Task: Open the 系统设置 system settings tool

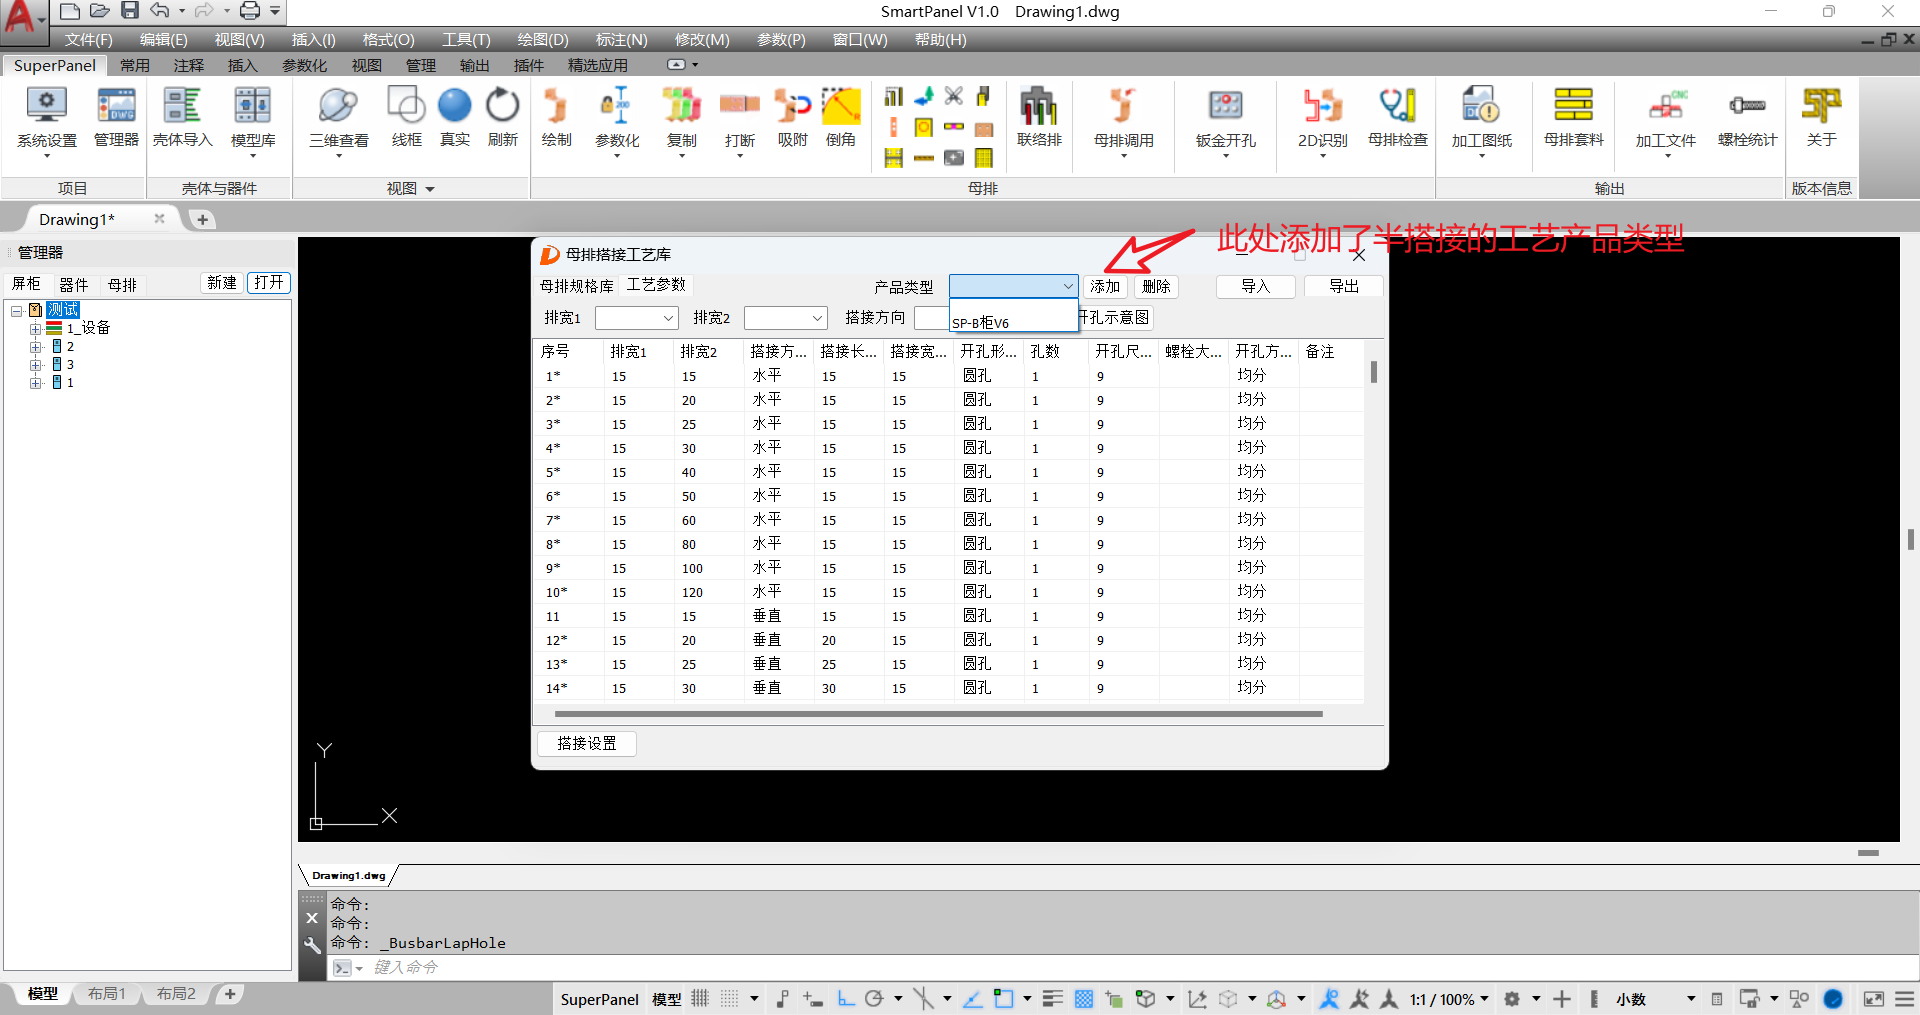Action: [x=46, y=119]
